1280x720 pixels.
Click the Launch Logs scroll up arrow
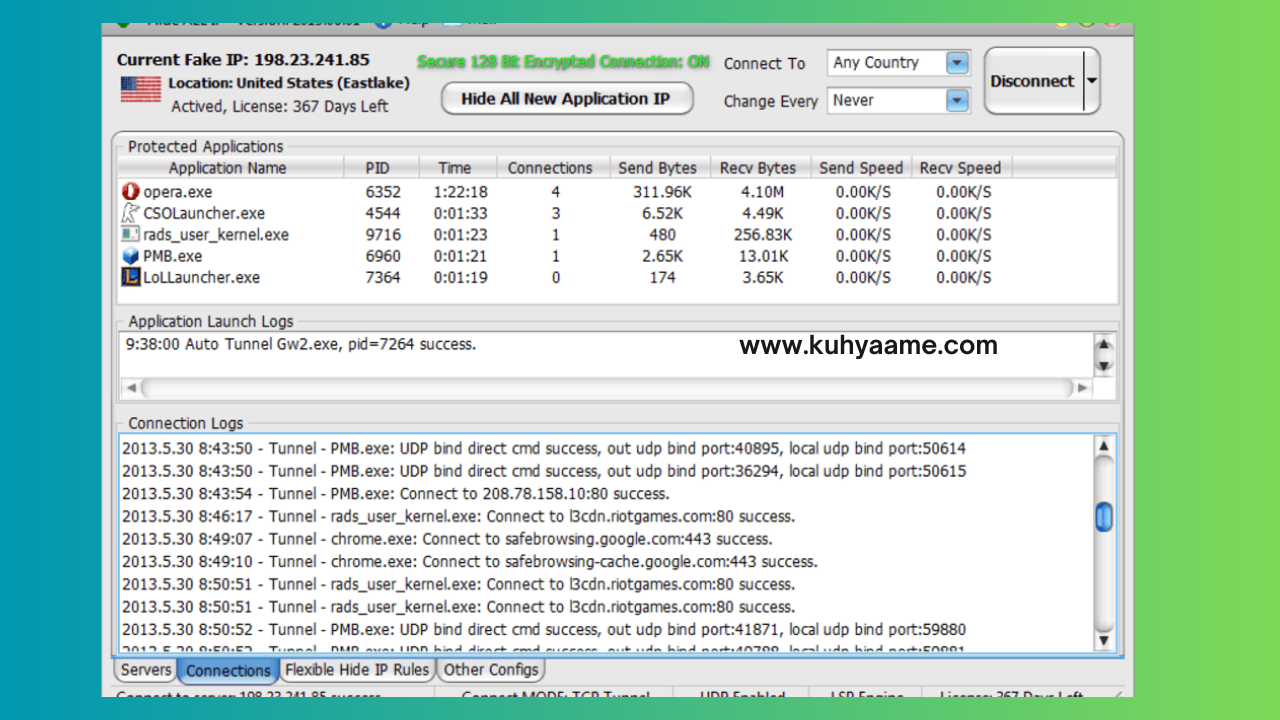pyautogui.click(x=1104, y=346)
